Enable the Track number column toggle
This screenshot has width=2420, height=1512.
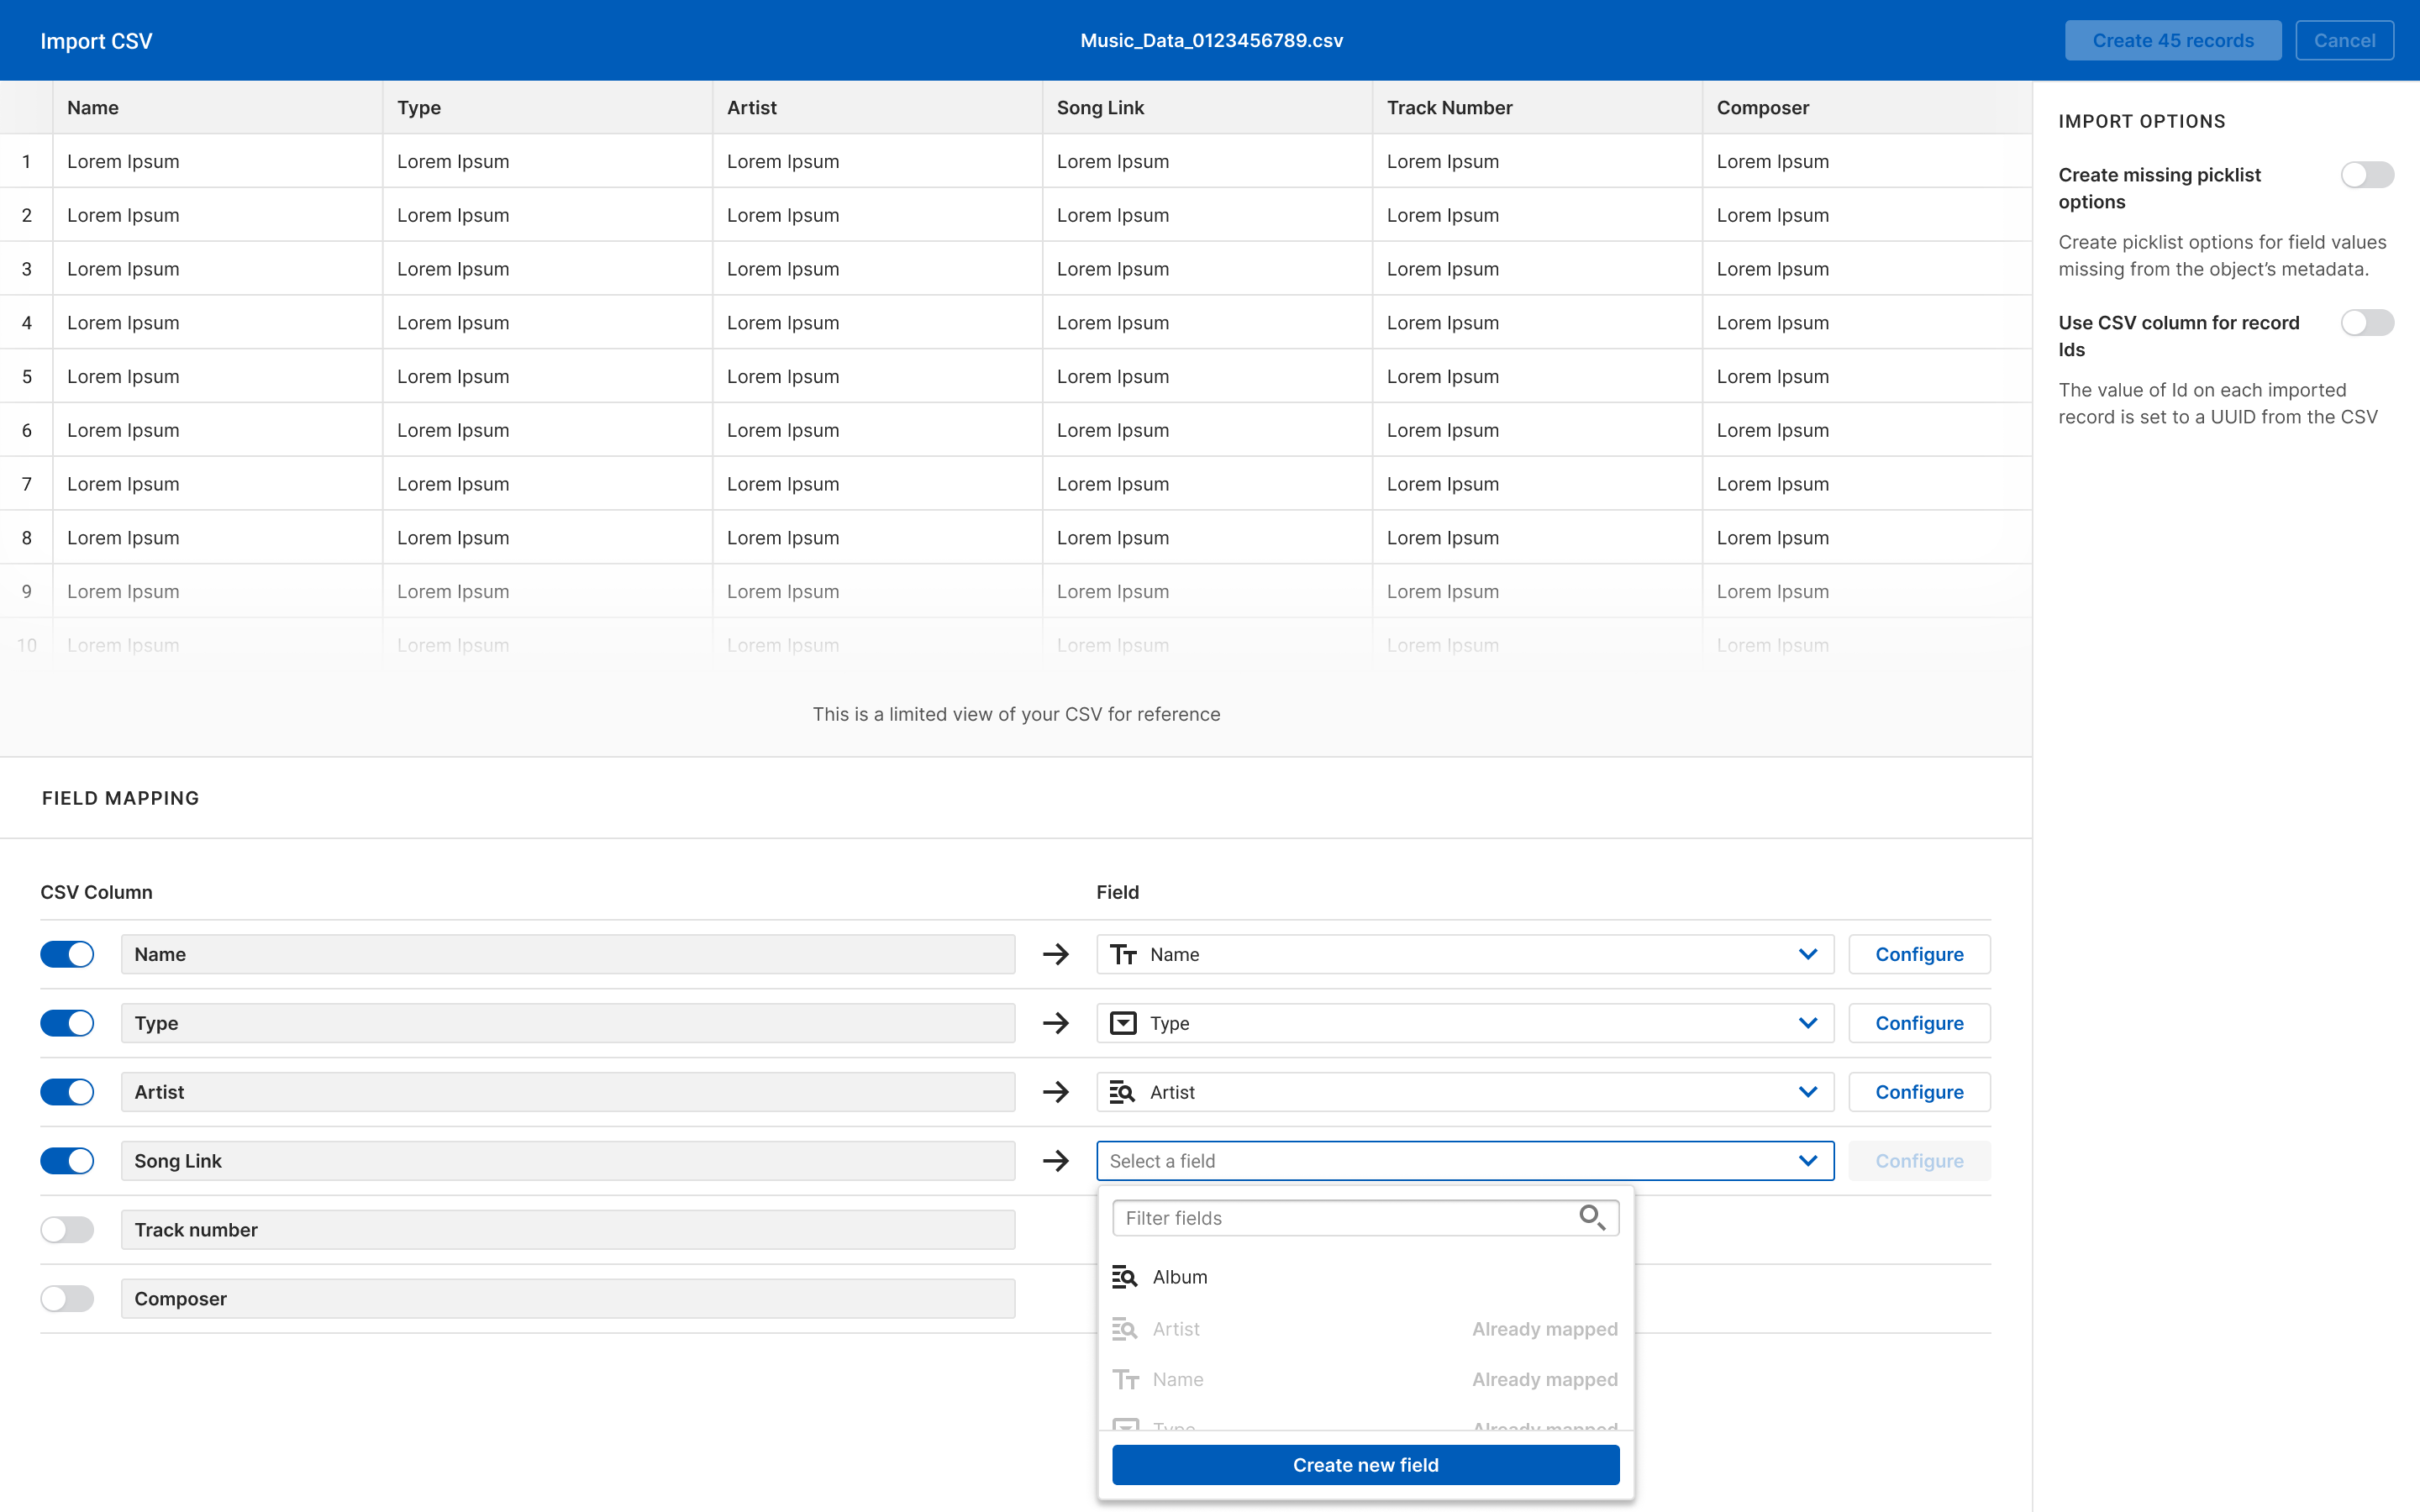coord(67,1230)
